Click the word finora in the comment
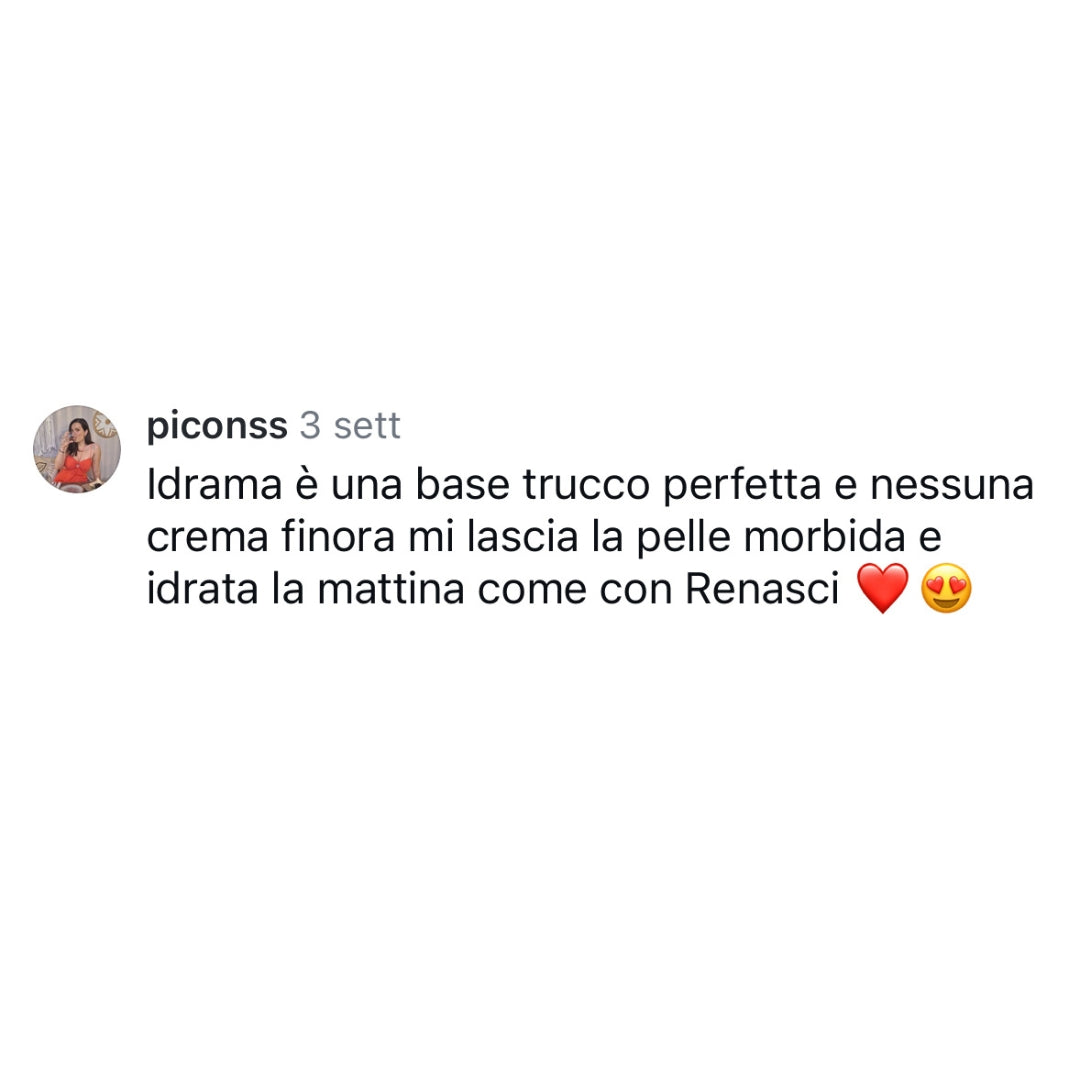The height and width of the screenshot is (1080, 1080). point(338,537)
